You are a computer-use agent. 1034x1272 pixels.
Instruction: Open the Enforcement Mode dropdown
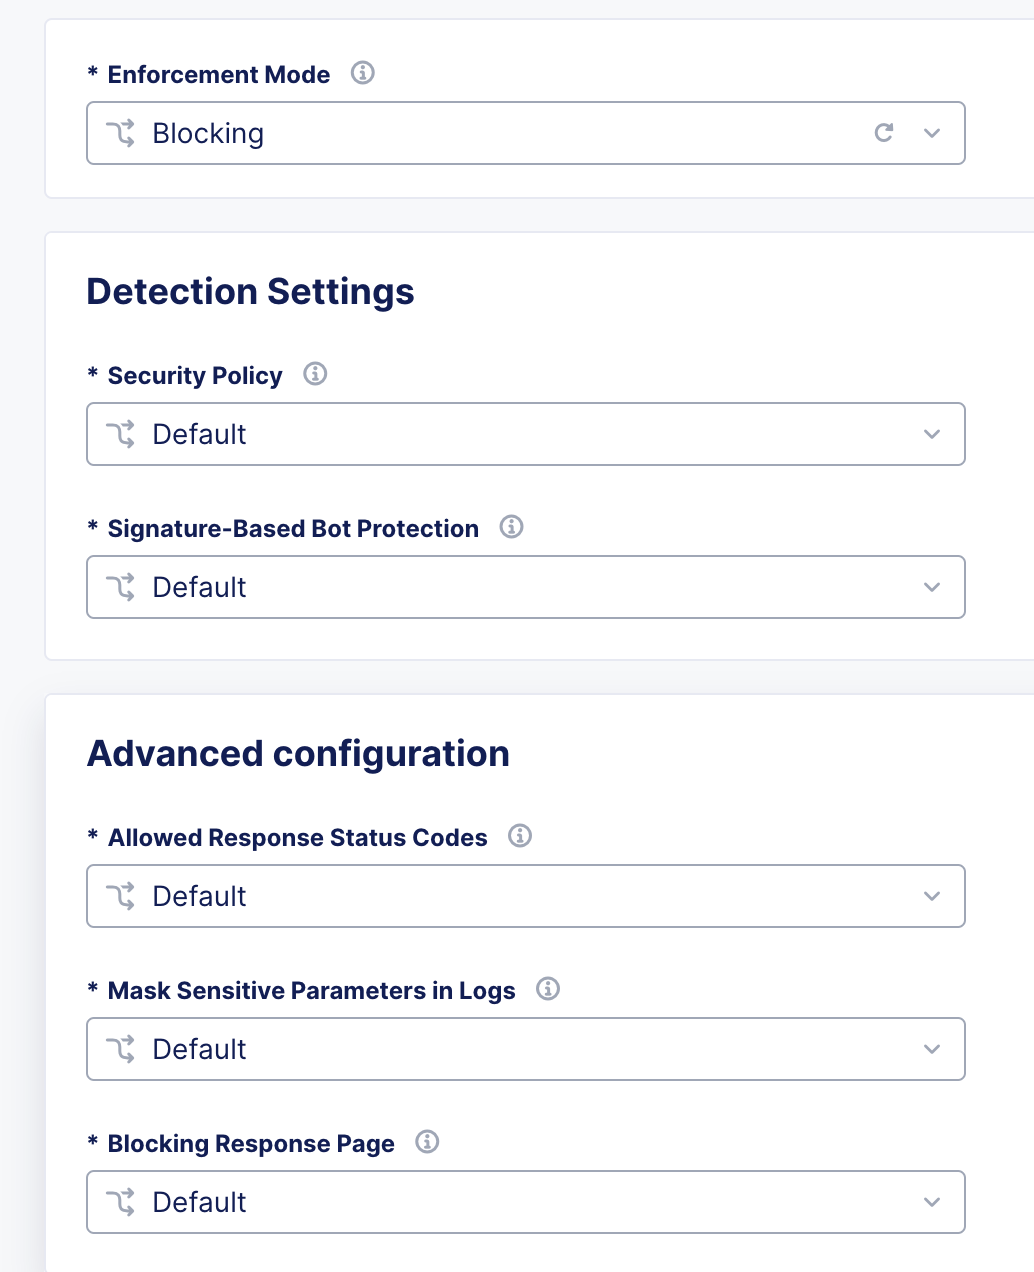(x=931, y=132)
